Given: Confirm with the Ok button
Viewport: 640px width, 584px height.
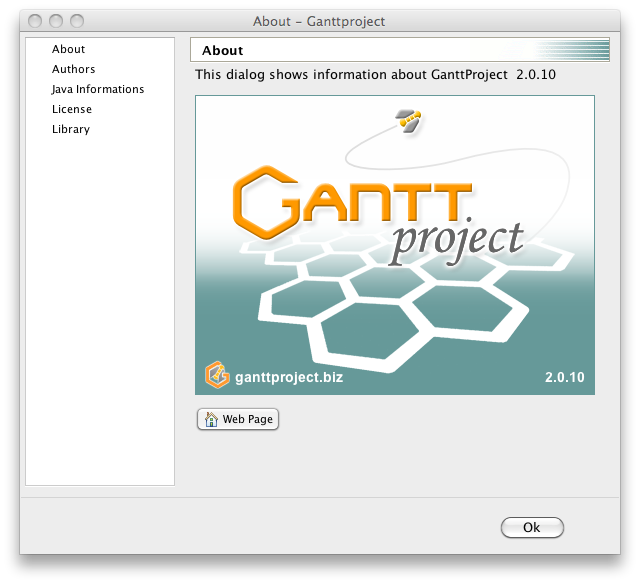Looking at the screenshot, I should coord(532,527).
